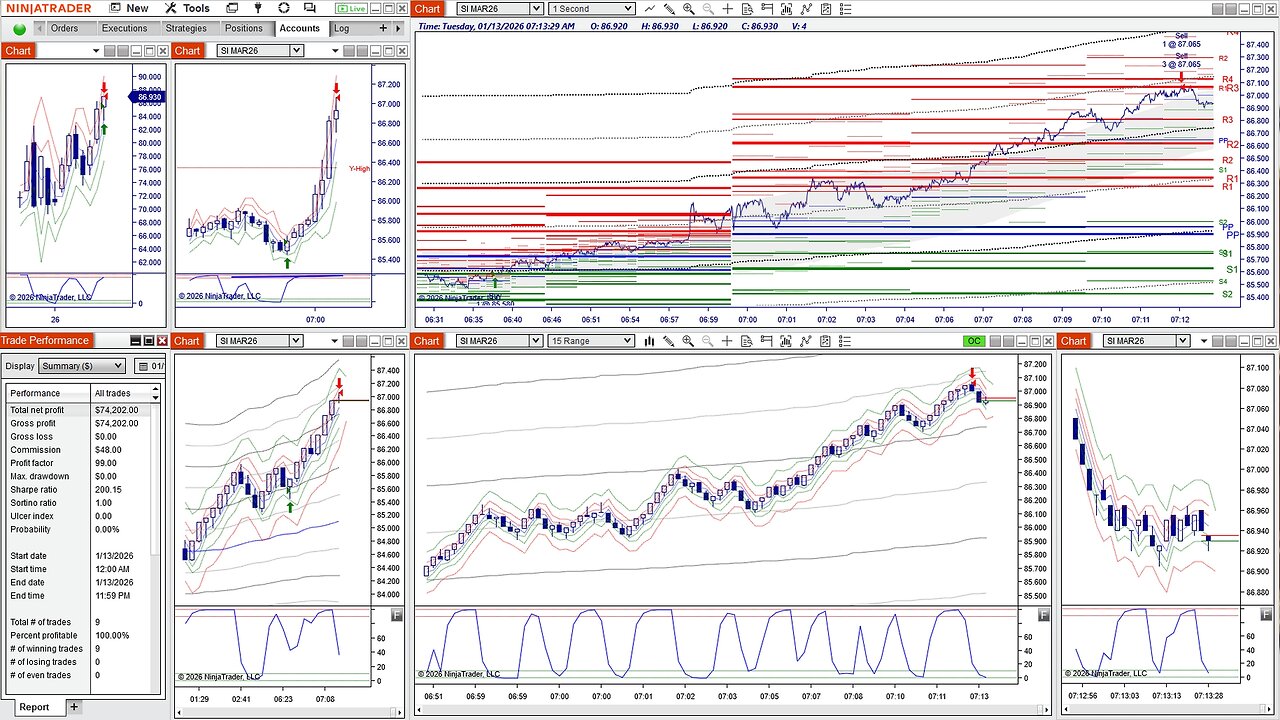
Task: Open instrument selector on 15 Range chart
Action: pyautogui.click(x=499, y=341)
